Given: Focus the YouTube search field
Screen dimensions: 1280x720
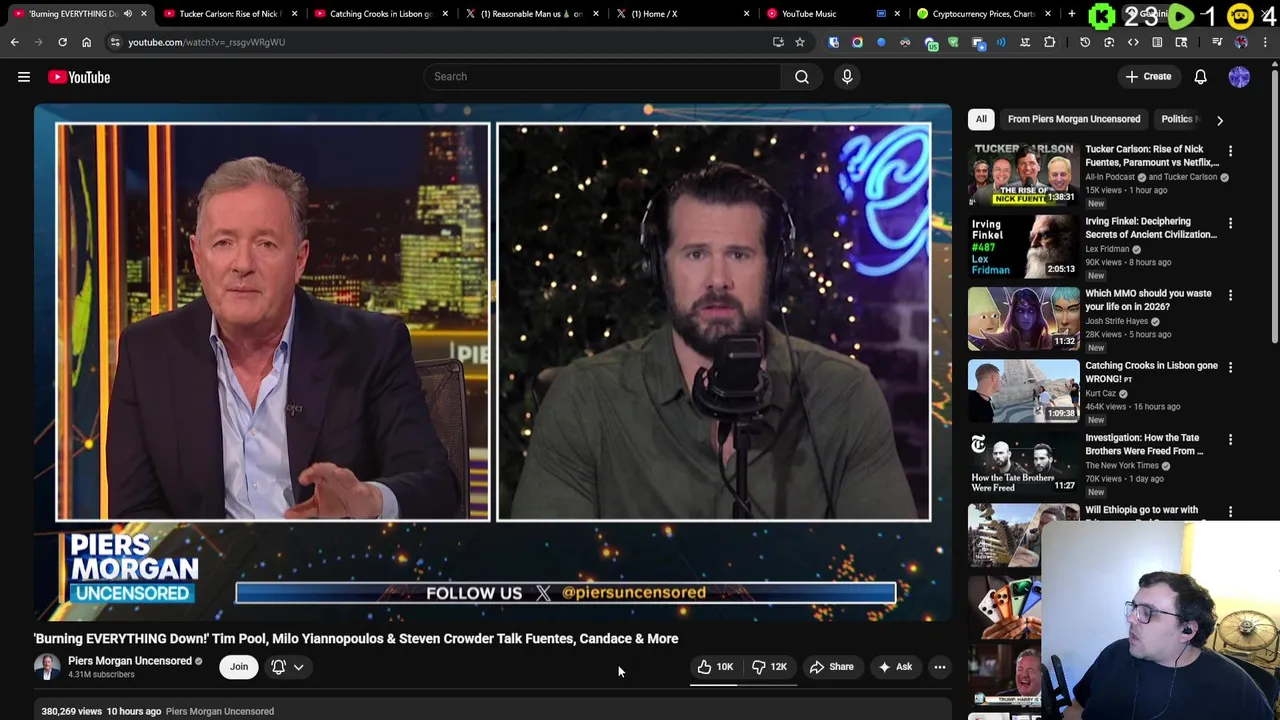Looking at the screenshot, I should click(602, 76).
